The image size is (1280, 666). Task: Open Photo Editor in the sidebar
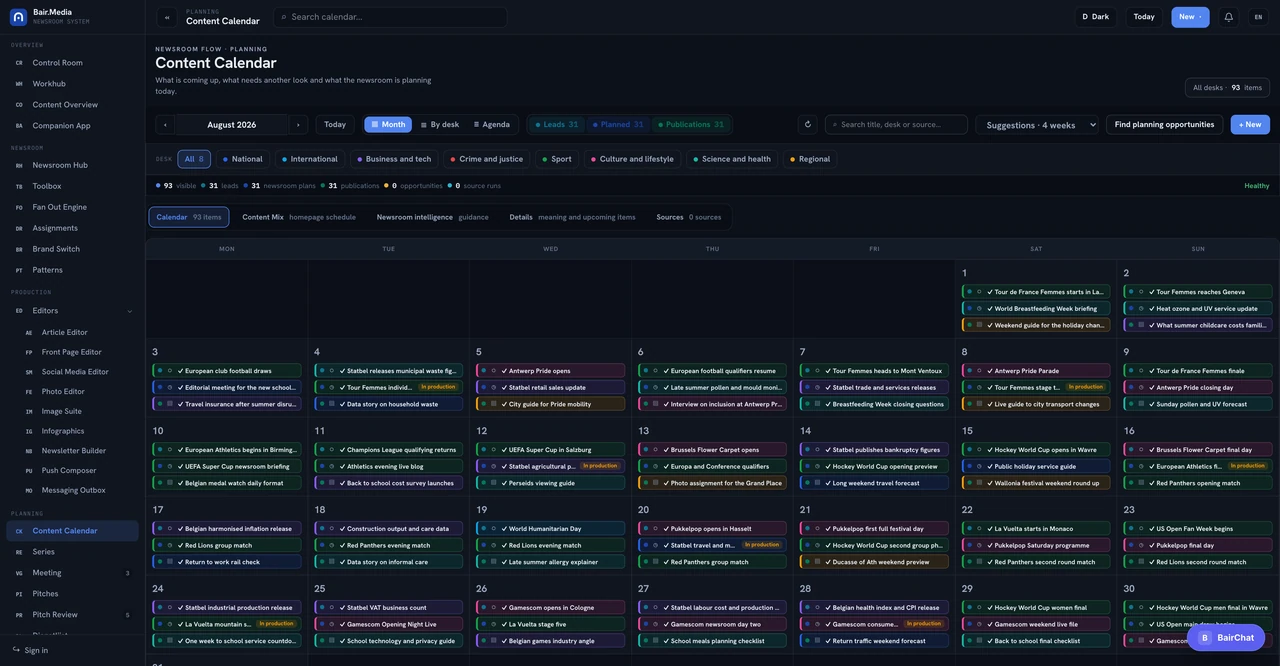(78, 392)
